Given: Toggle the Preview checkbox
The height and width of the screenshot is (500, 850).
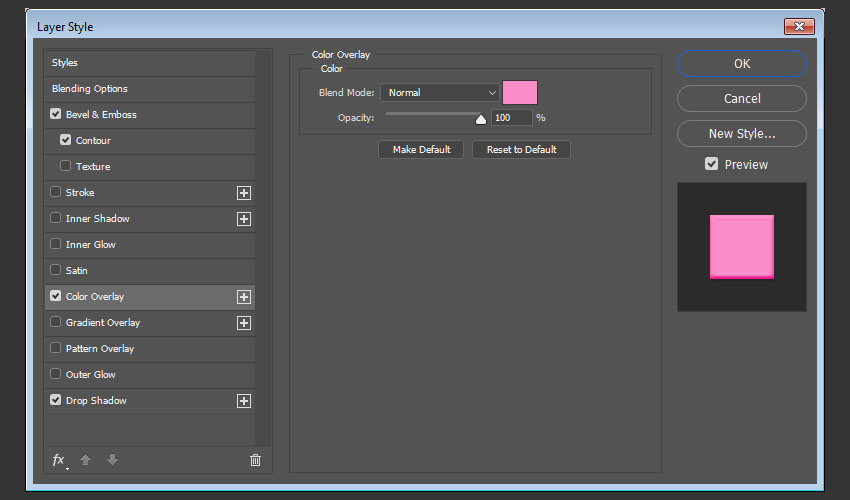Looking at the screenshot, I should (712, 164).
